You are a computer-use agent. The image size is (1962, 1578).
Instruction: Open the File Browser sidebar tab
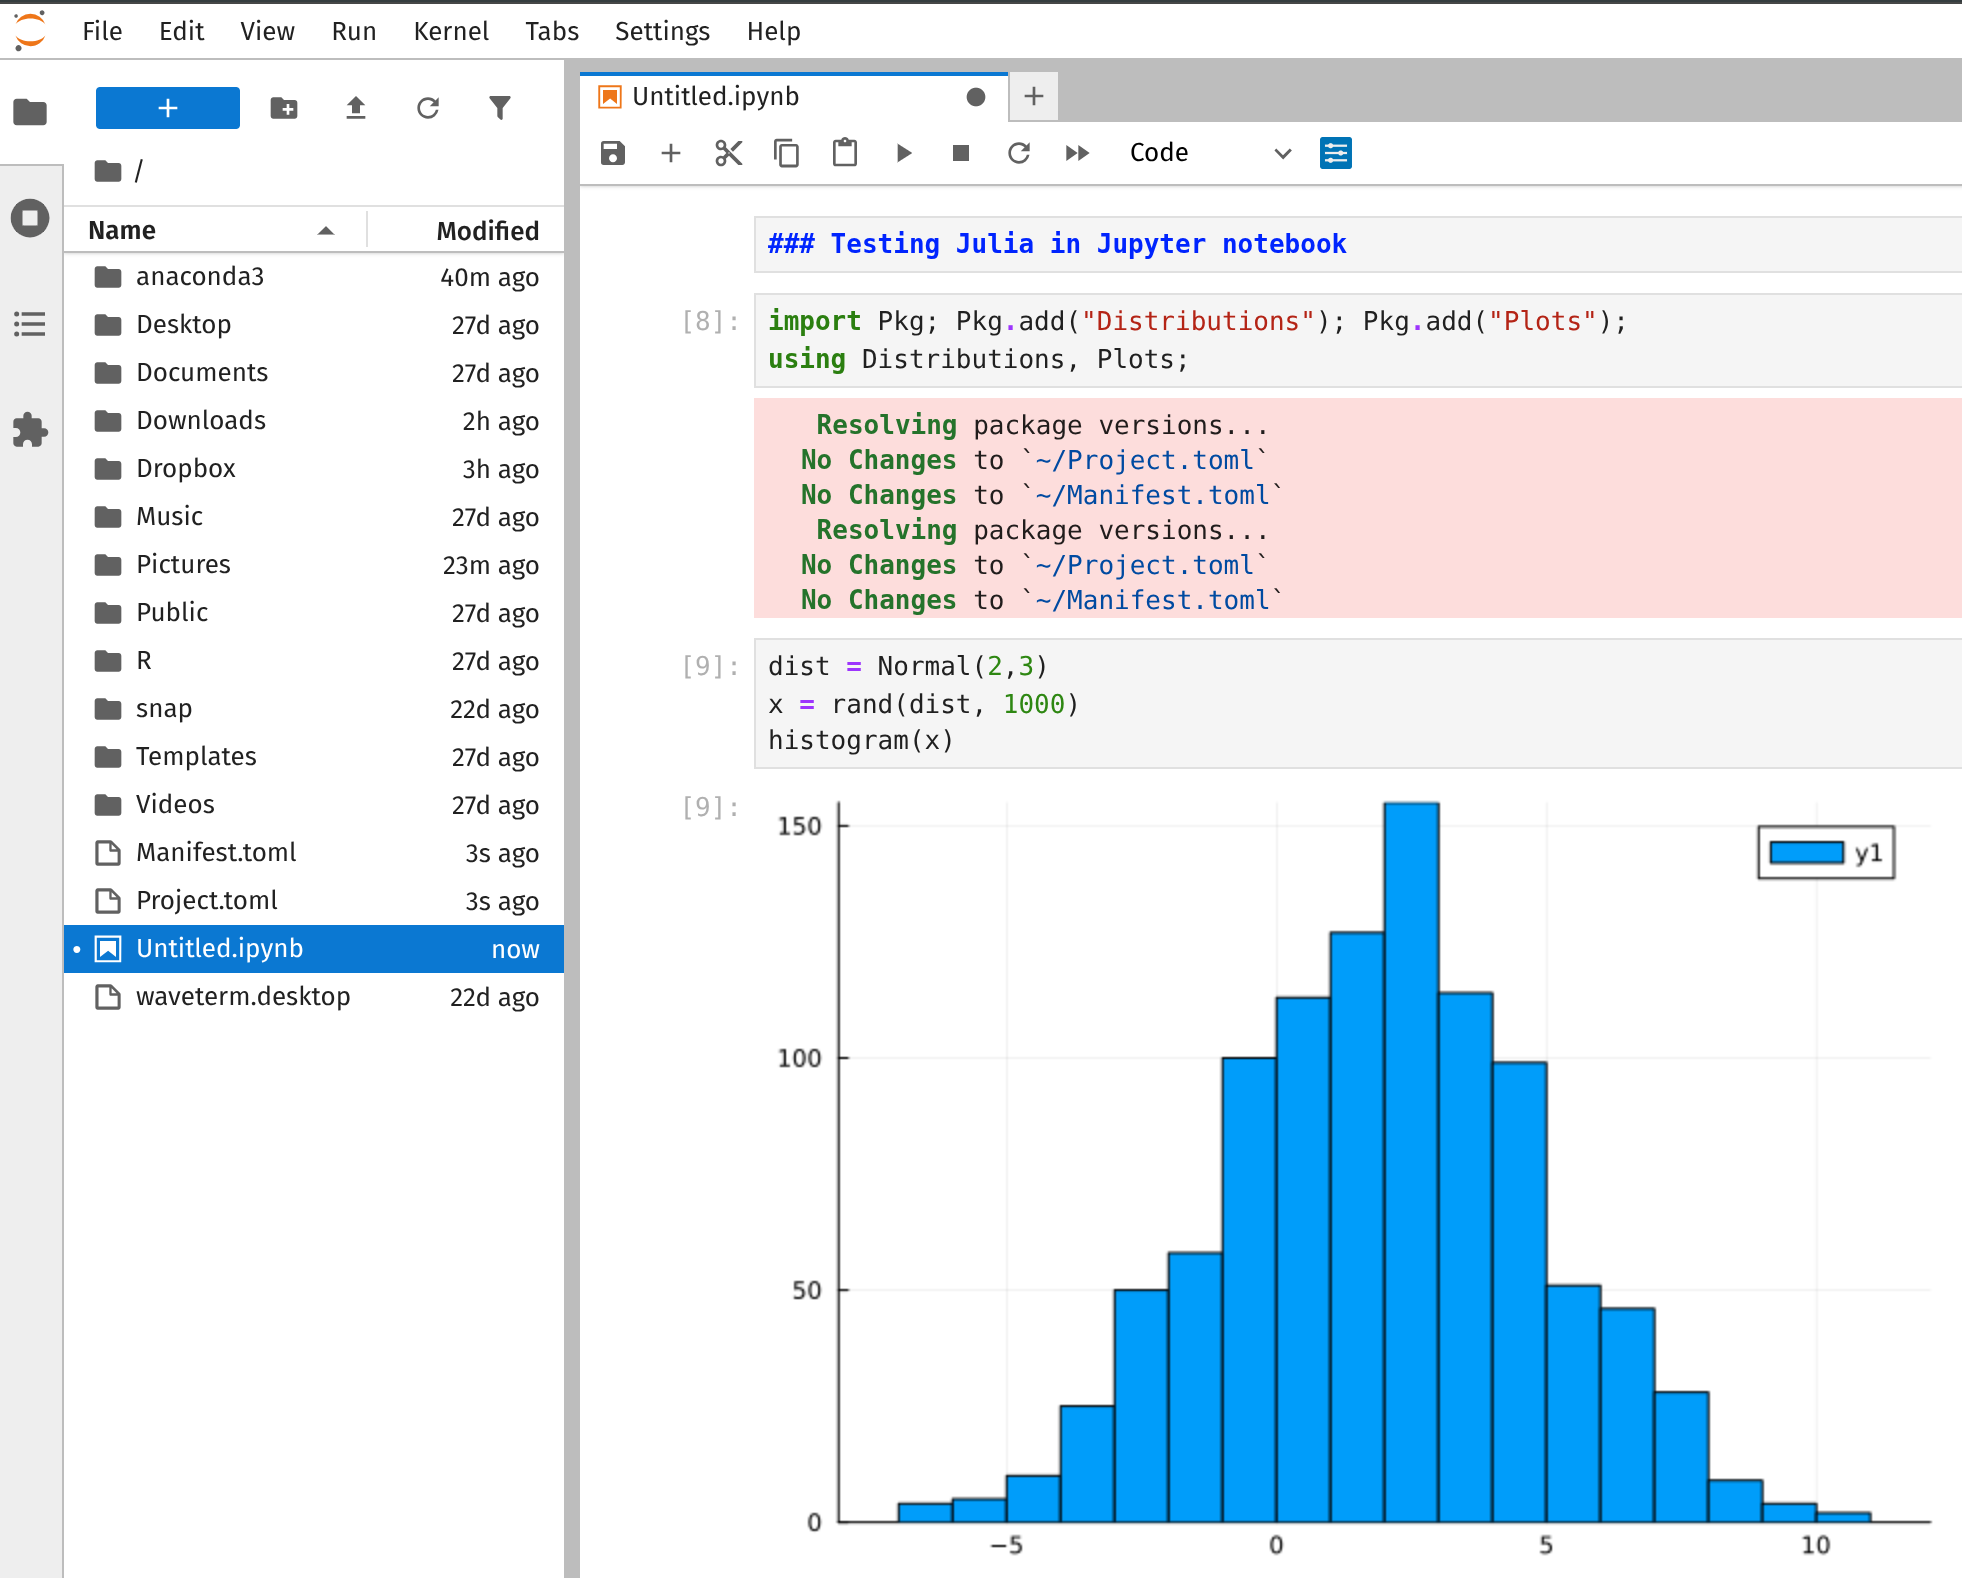(x=30, y=112)
